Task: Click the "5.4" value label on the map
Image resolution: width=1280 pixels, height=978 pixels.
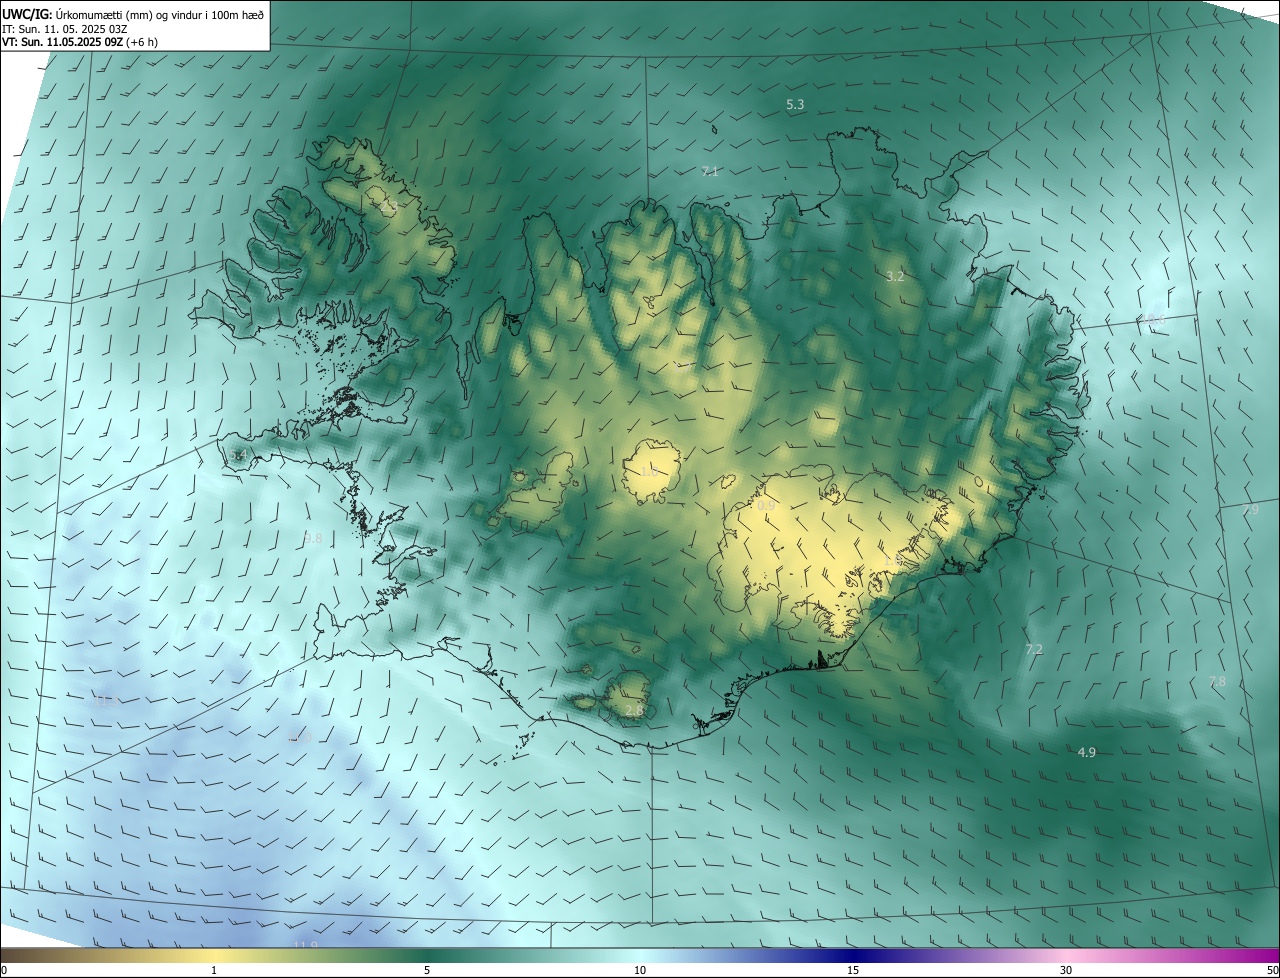Action: pos(237,456)
